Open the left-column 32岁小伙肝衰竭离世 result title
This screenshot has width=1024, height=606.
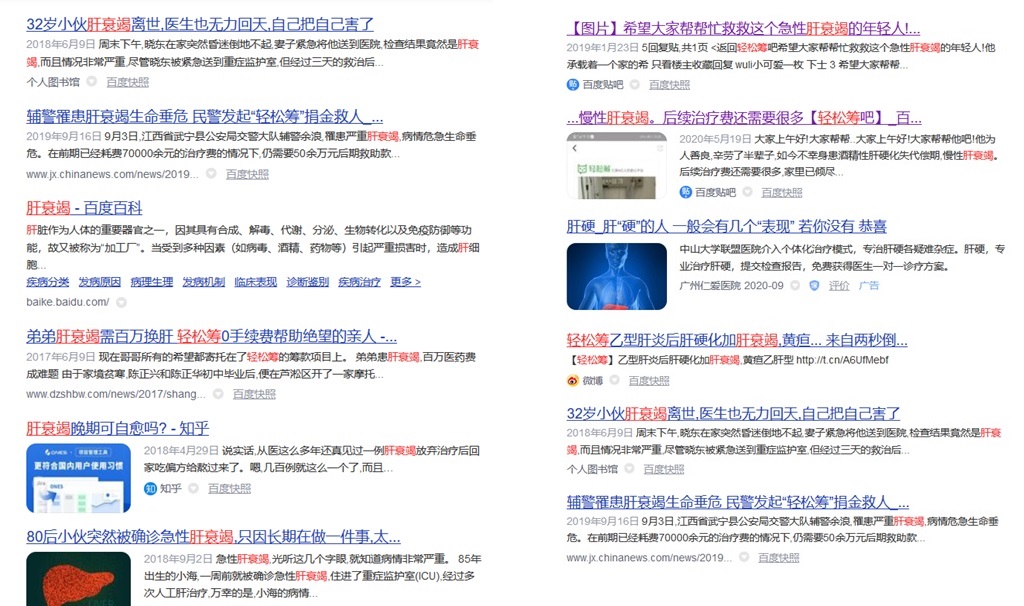click(x=200, y=24)
